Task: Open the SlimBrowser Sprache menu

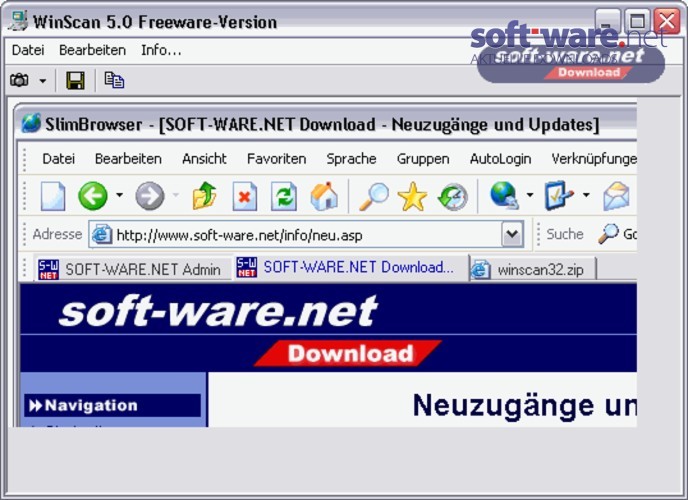Action: pos(351,158)
